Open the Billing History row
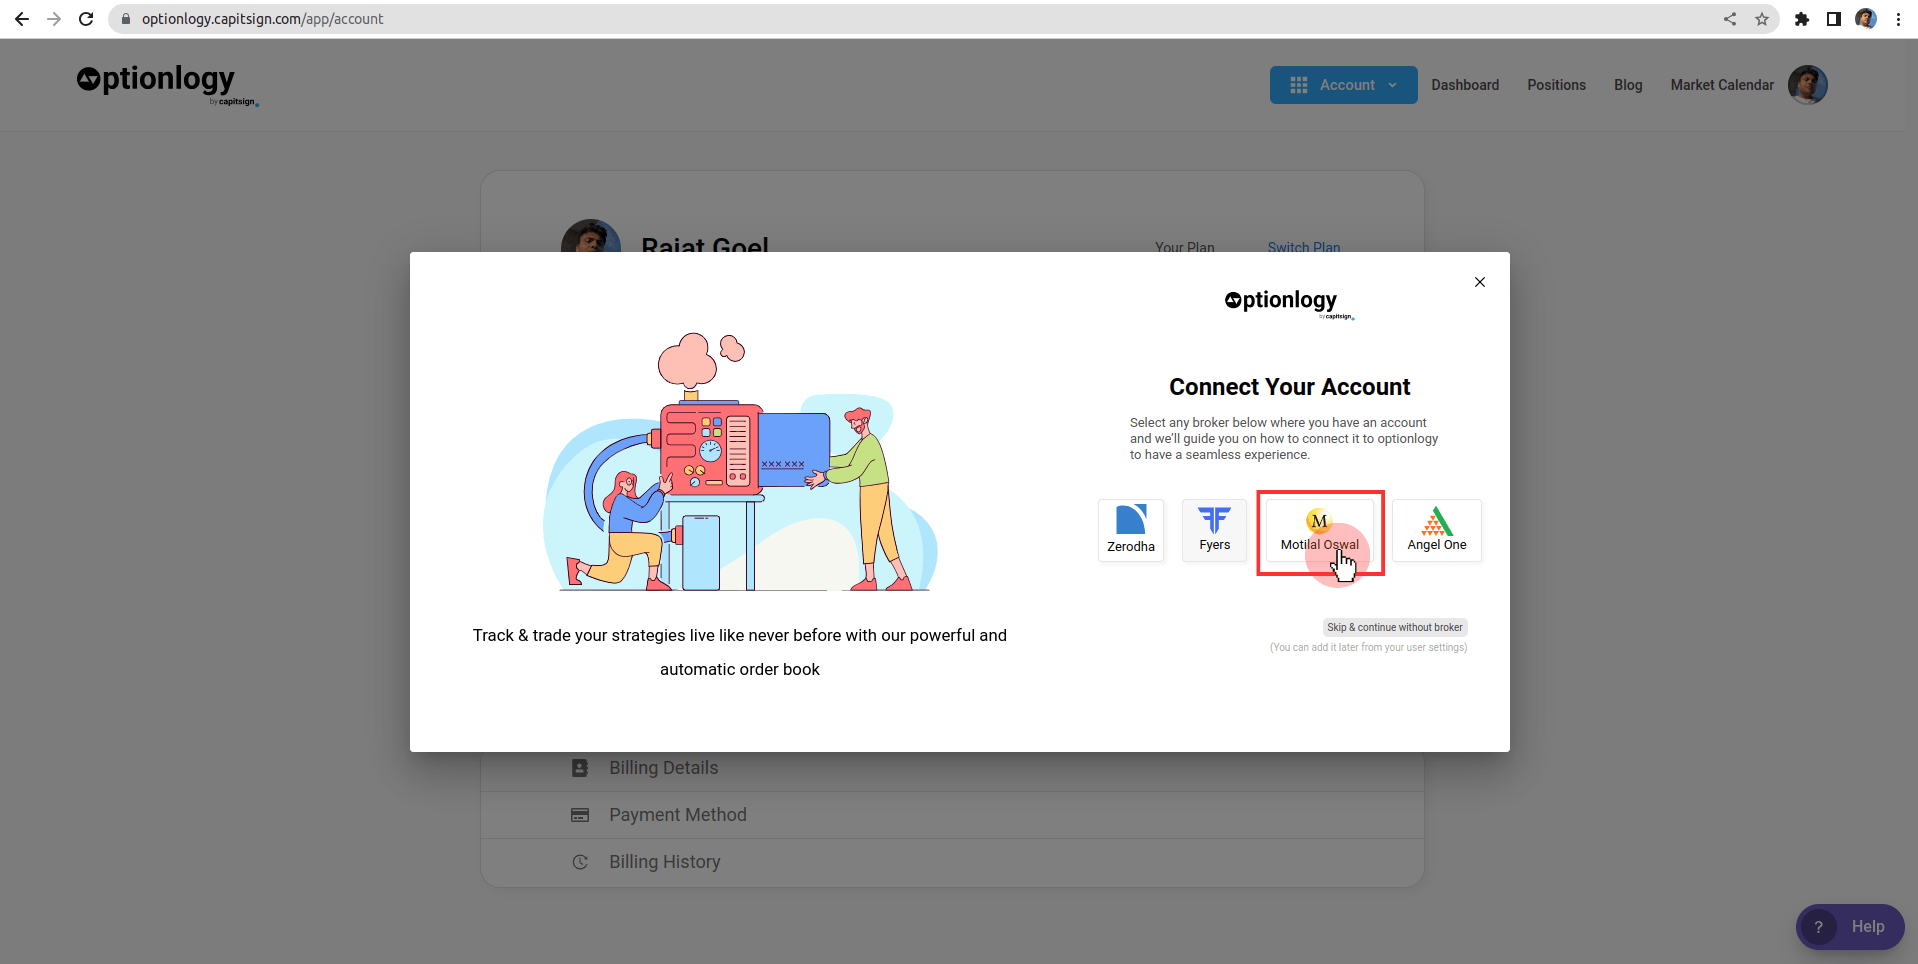The height and width of the screenshot is (964, 1918). coord(952,862)
